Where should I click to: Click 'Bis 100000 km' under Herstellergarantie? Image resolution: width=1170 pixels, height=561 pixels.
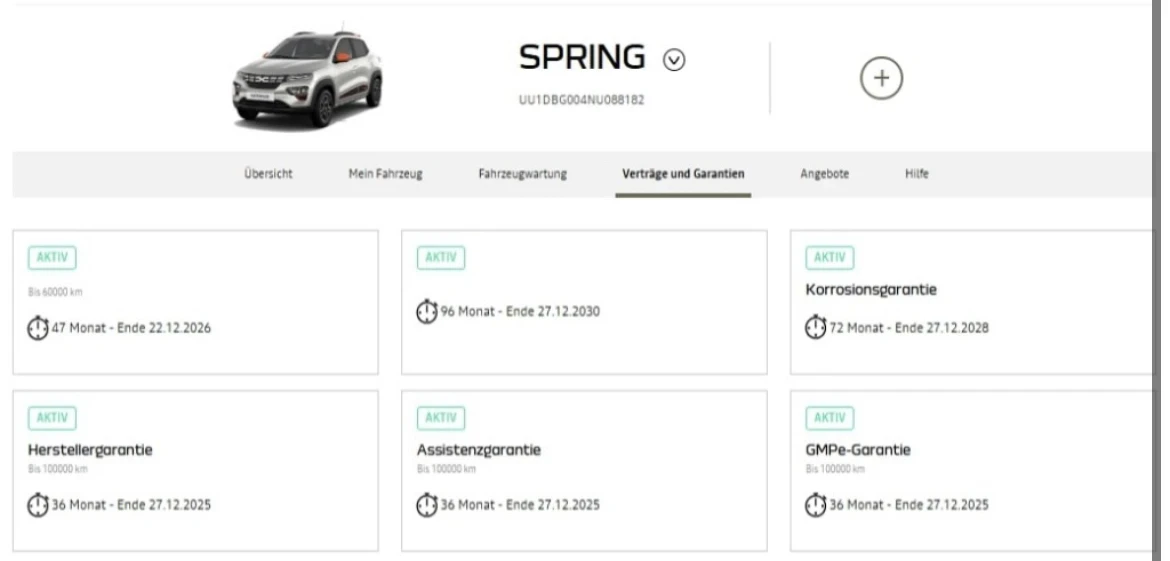[57, 469]
